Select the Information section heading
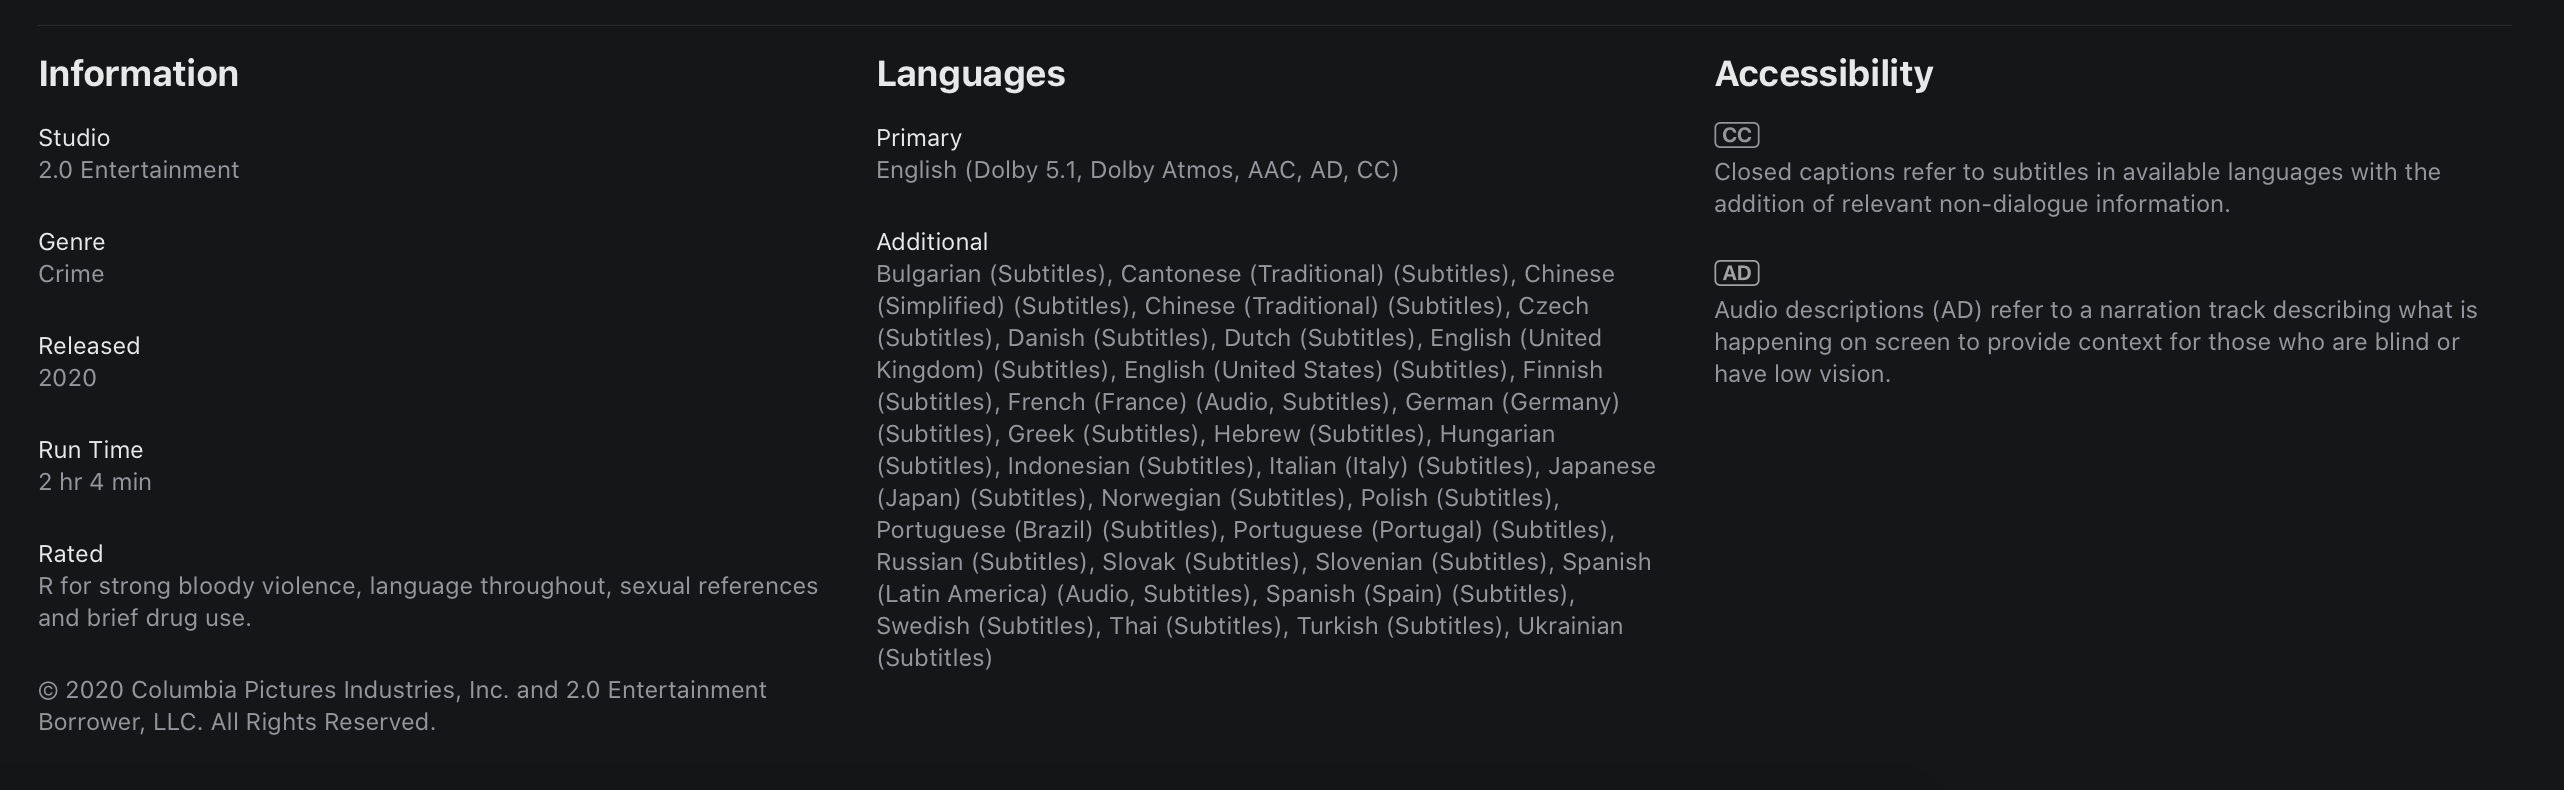Screen dimensions: 2564x790 click(138, 74)
